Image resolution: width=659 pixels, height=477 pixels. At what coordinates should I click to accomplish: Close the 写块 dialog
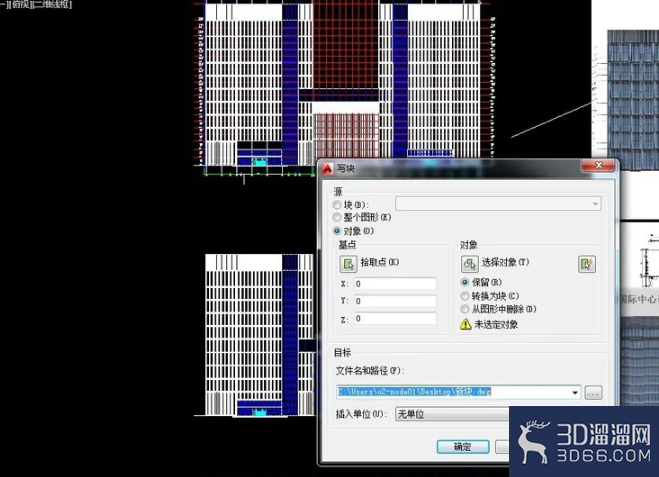599,166
